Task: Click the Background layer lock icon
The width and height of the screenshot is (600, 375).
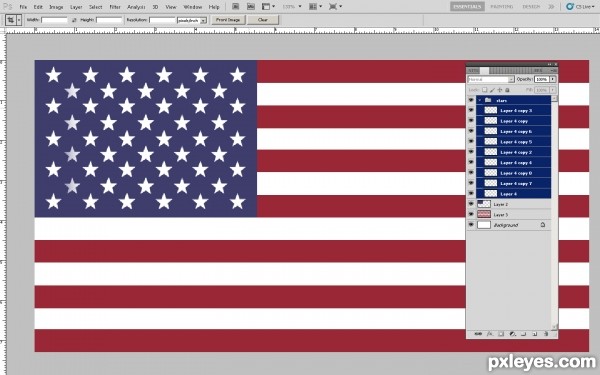Action: point(543,225)
